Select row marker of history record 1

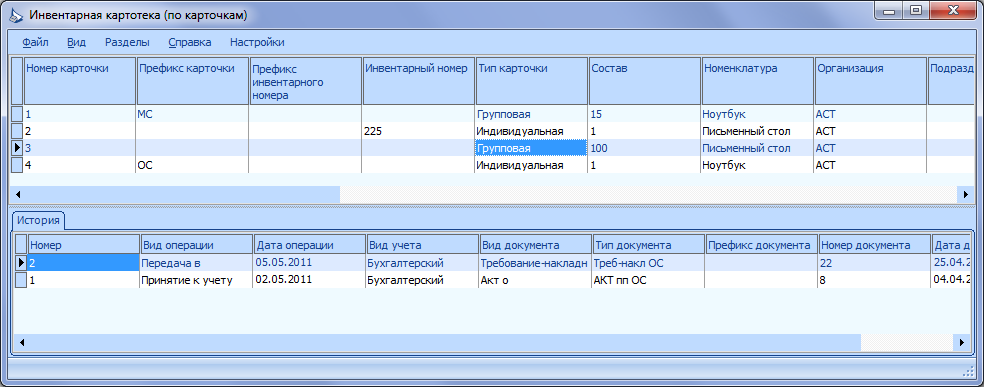coord(21,280)
